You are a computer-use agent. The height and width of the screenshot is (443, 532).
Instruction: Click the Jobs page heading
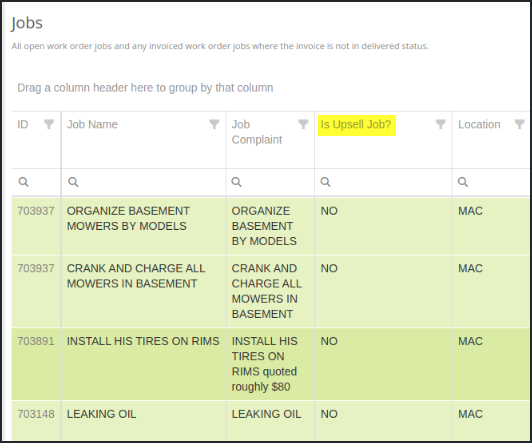(x=27, y=23)
